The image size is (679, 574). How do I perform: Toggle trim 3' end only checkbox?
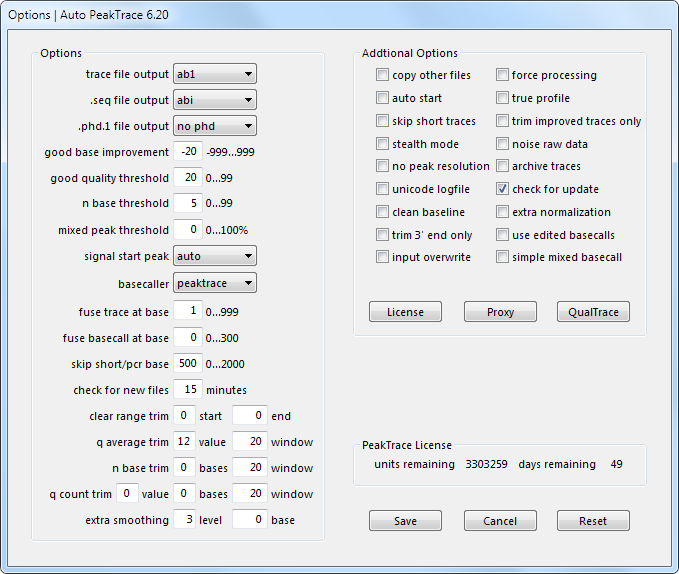[382, 235]
